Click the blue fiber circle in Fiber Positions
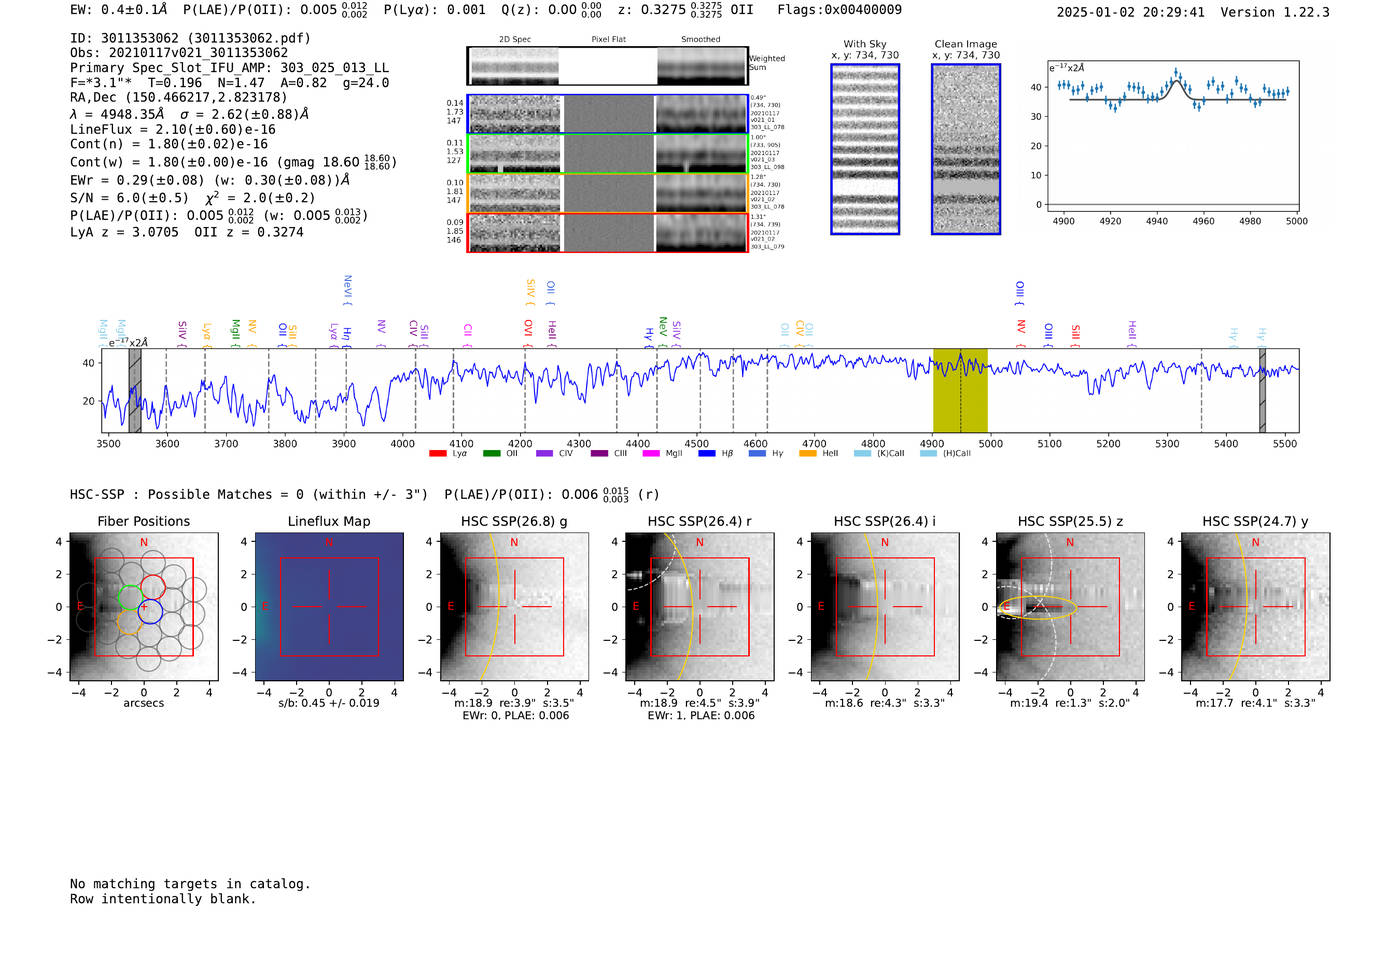Screen dimensions: 1400x953 (150, 611)
